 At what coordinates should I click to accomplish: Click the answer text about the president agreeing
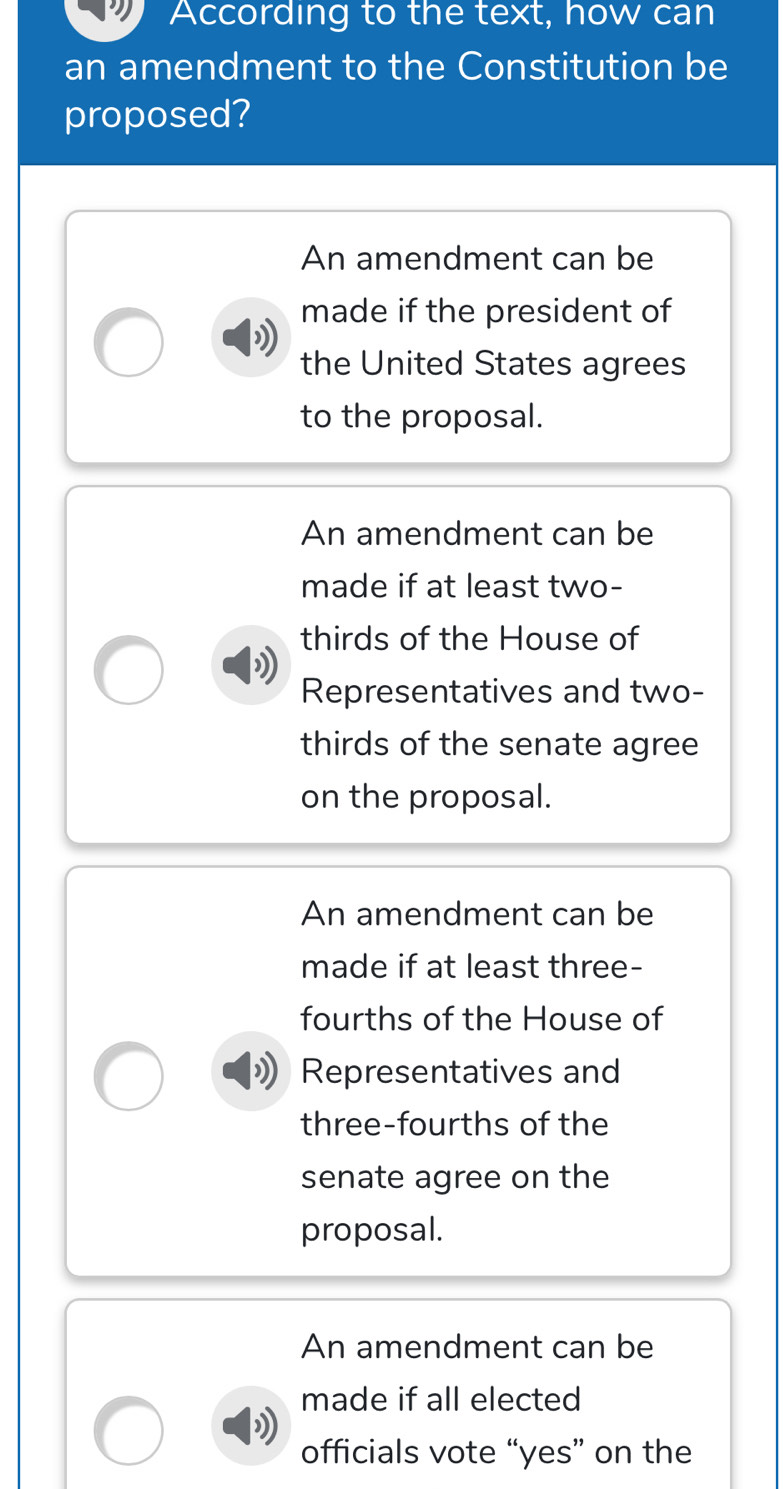[x=493, y=337]
